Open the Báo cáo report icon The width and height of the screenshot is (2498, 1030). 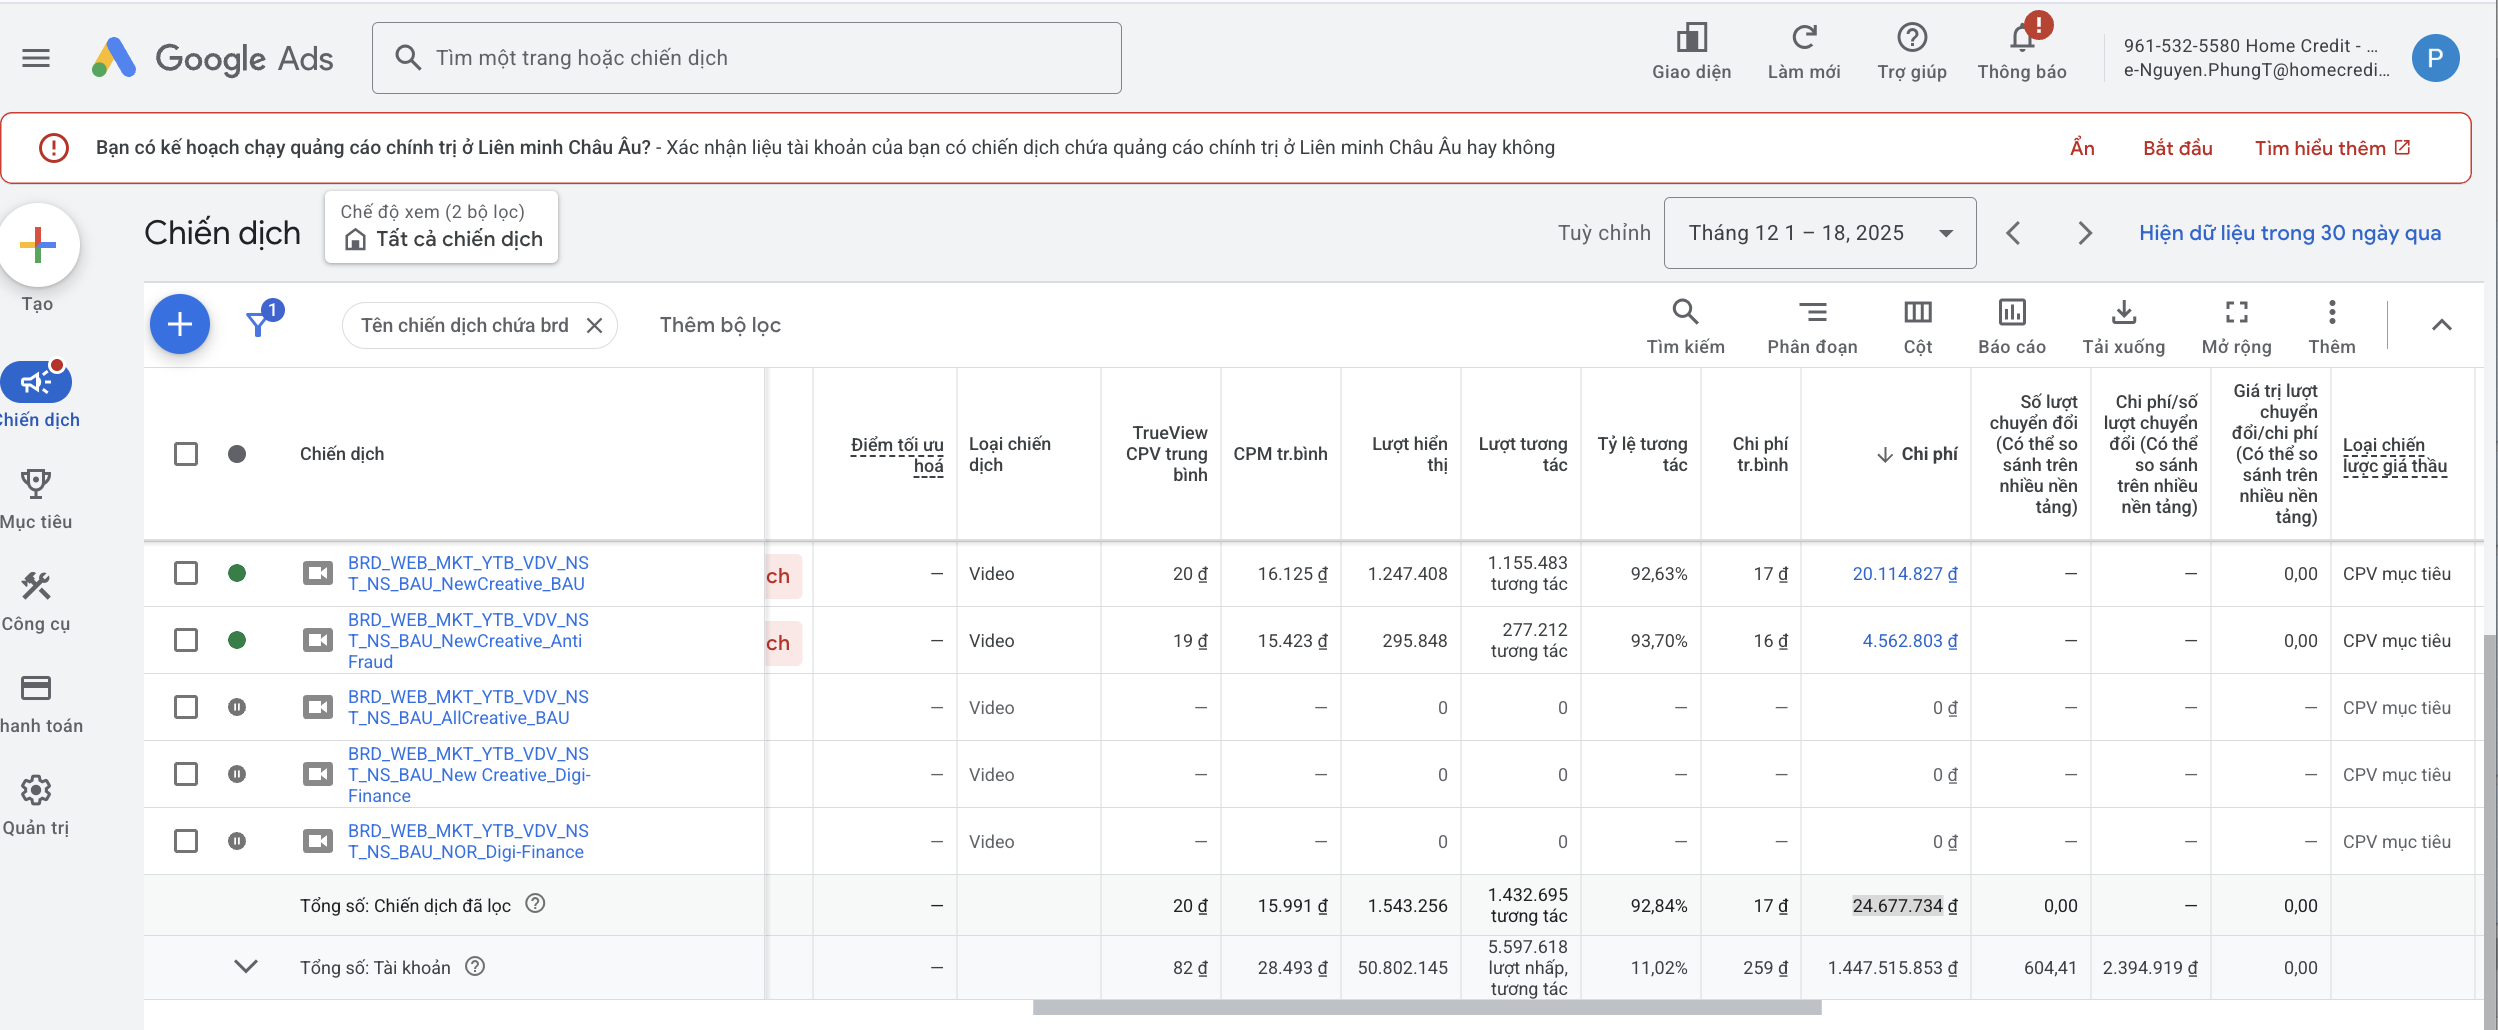2011,313
